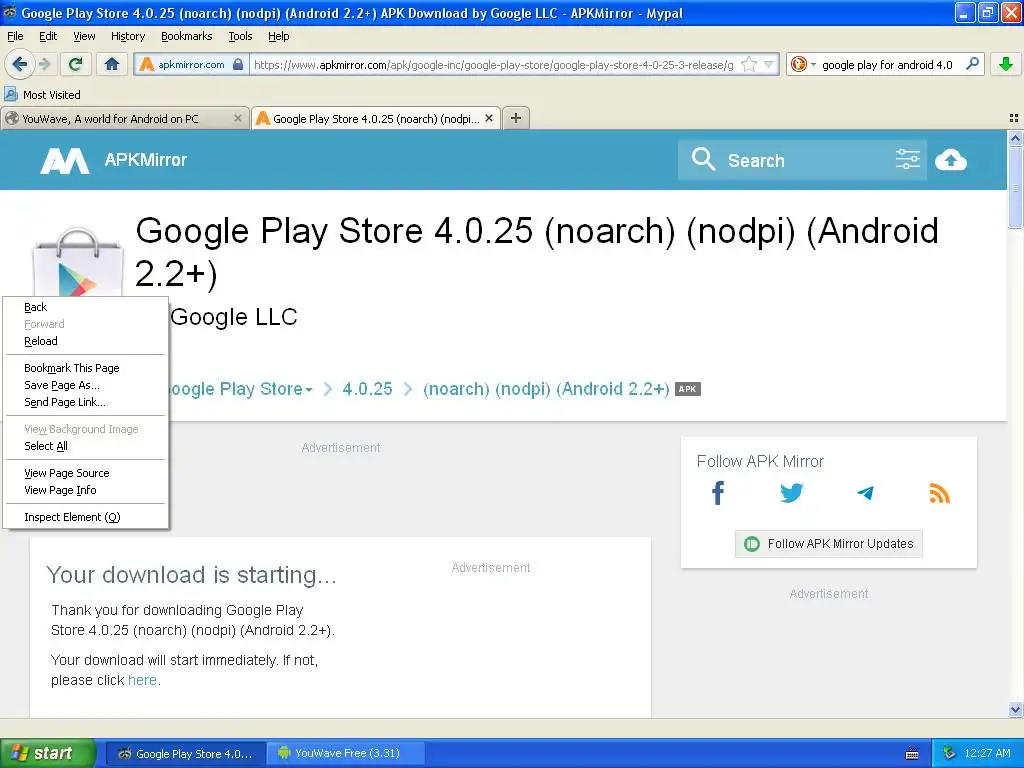Image resolution: width=1024 pixels, height=768 pixels.
Task: Click the magnifier in browser search box
Action: tap(972, 64)
